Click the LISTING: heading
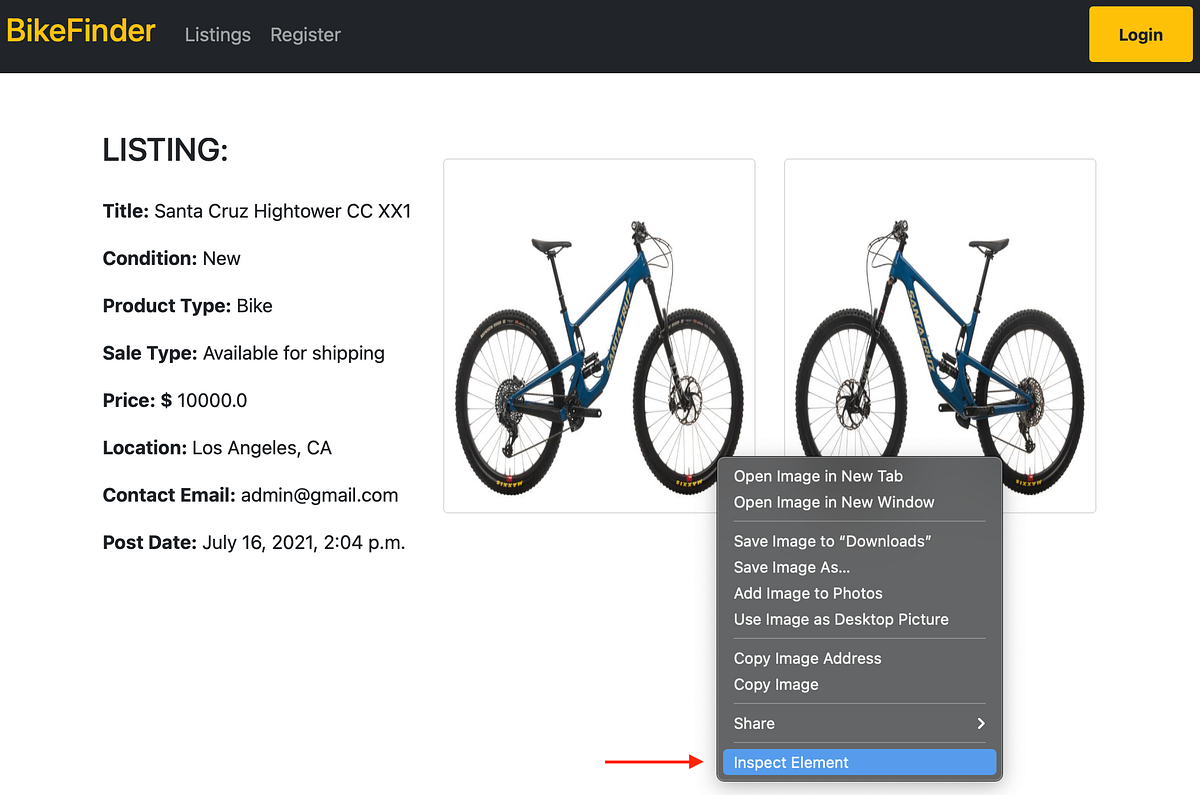 [165, 150]
